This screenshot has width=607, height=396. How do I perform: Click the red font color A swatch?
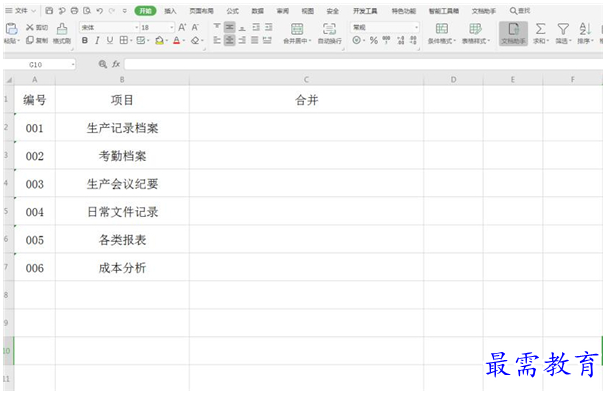[177, 40]
